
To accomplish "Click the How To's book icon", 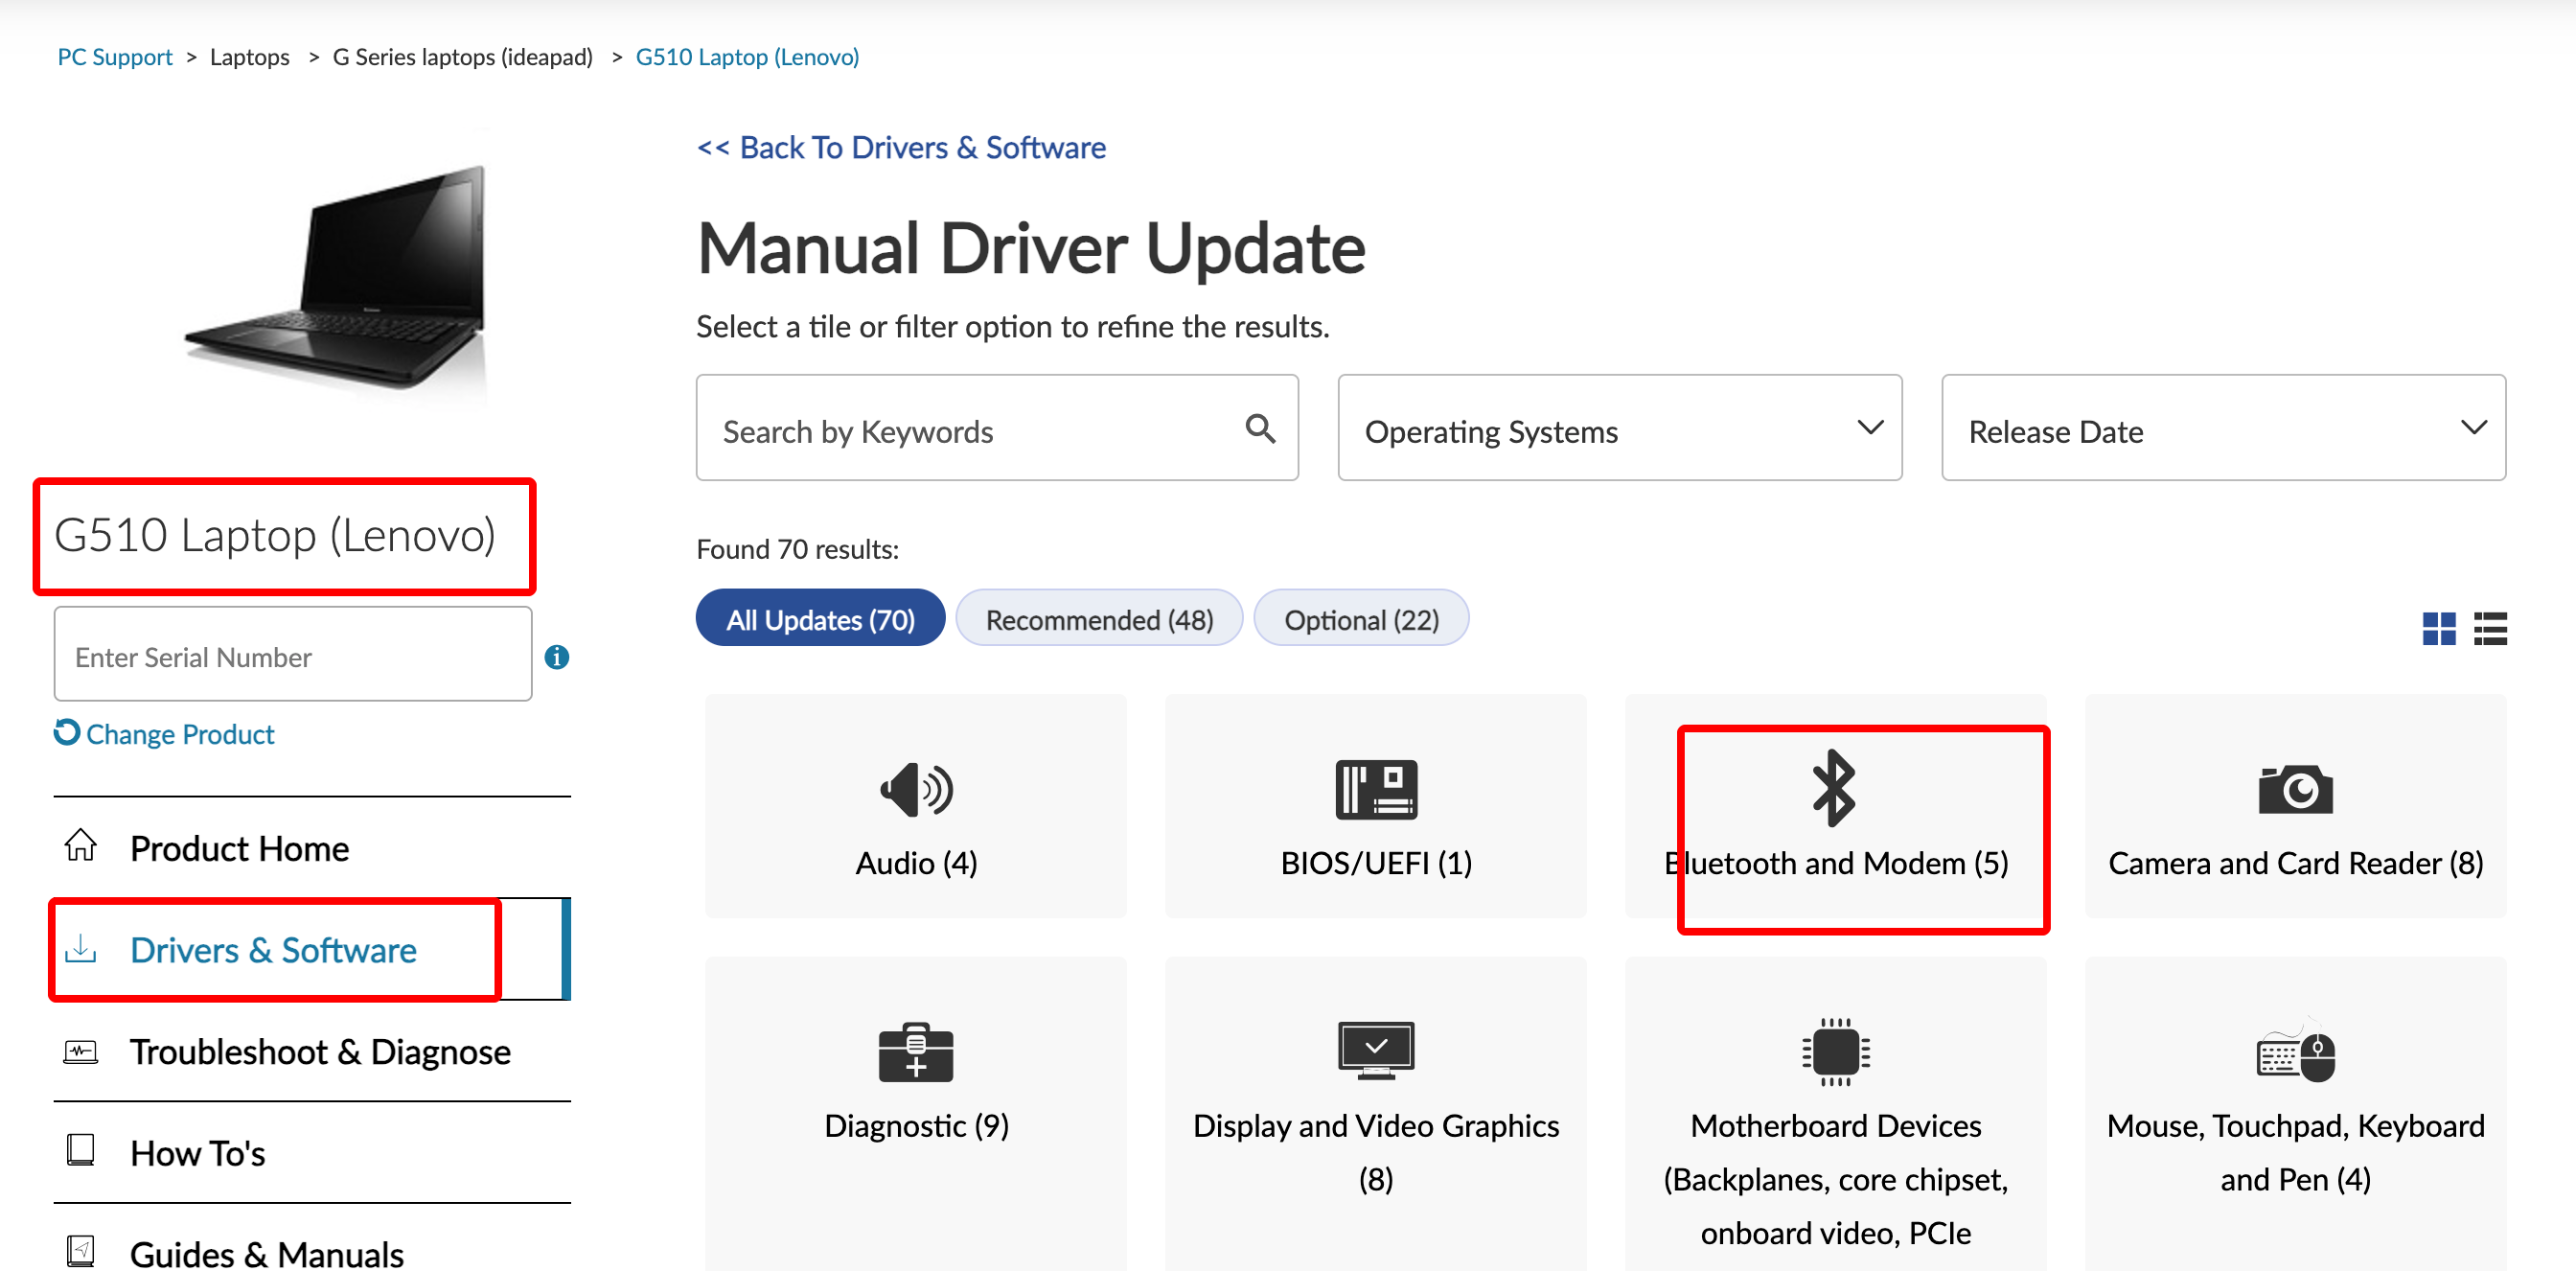I will pyautogui.click(x=81, y=1151).
